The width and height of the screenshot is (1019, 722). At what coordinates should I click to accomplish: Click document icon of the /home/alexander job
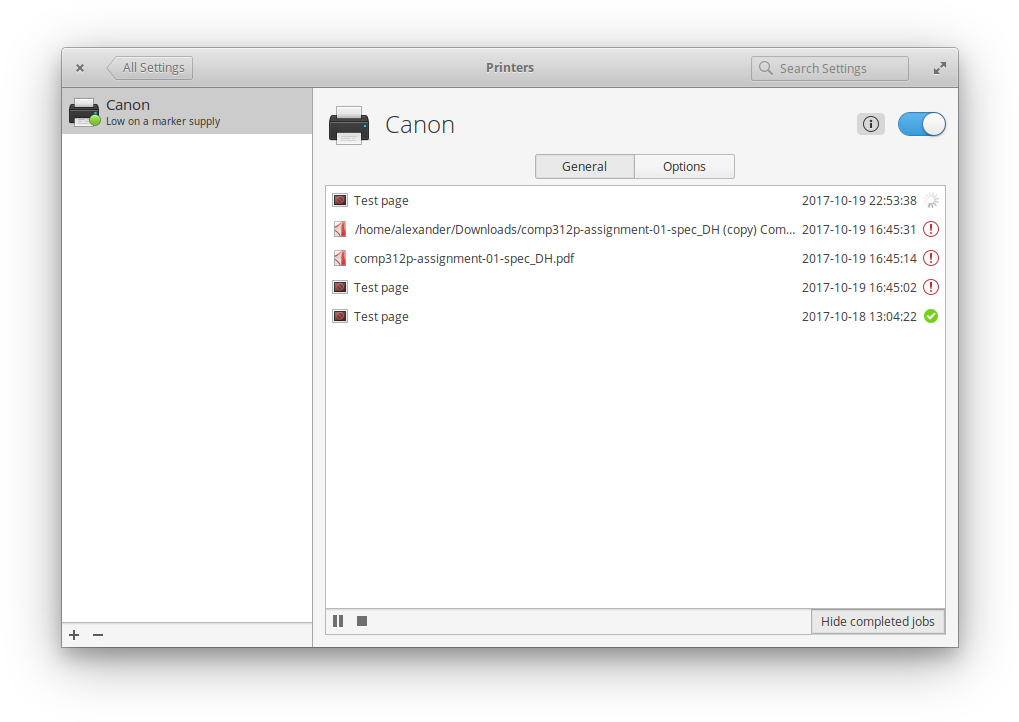339,229
